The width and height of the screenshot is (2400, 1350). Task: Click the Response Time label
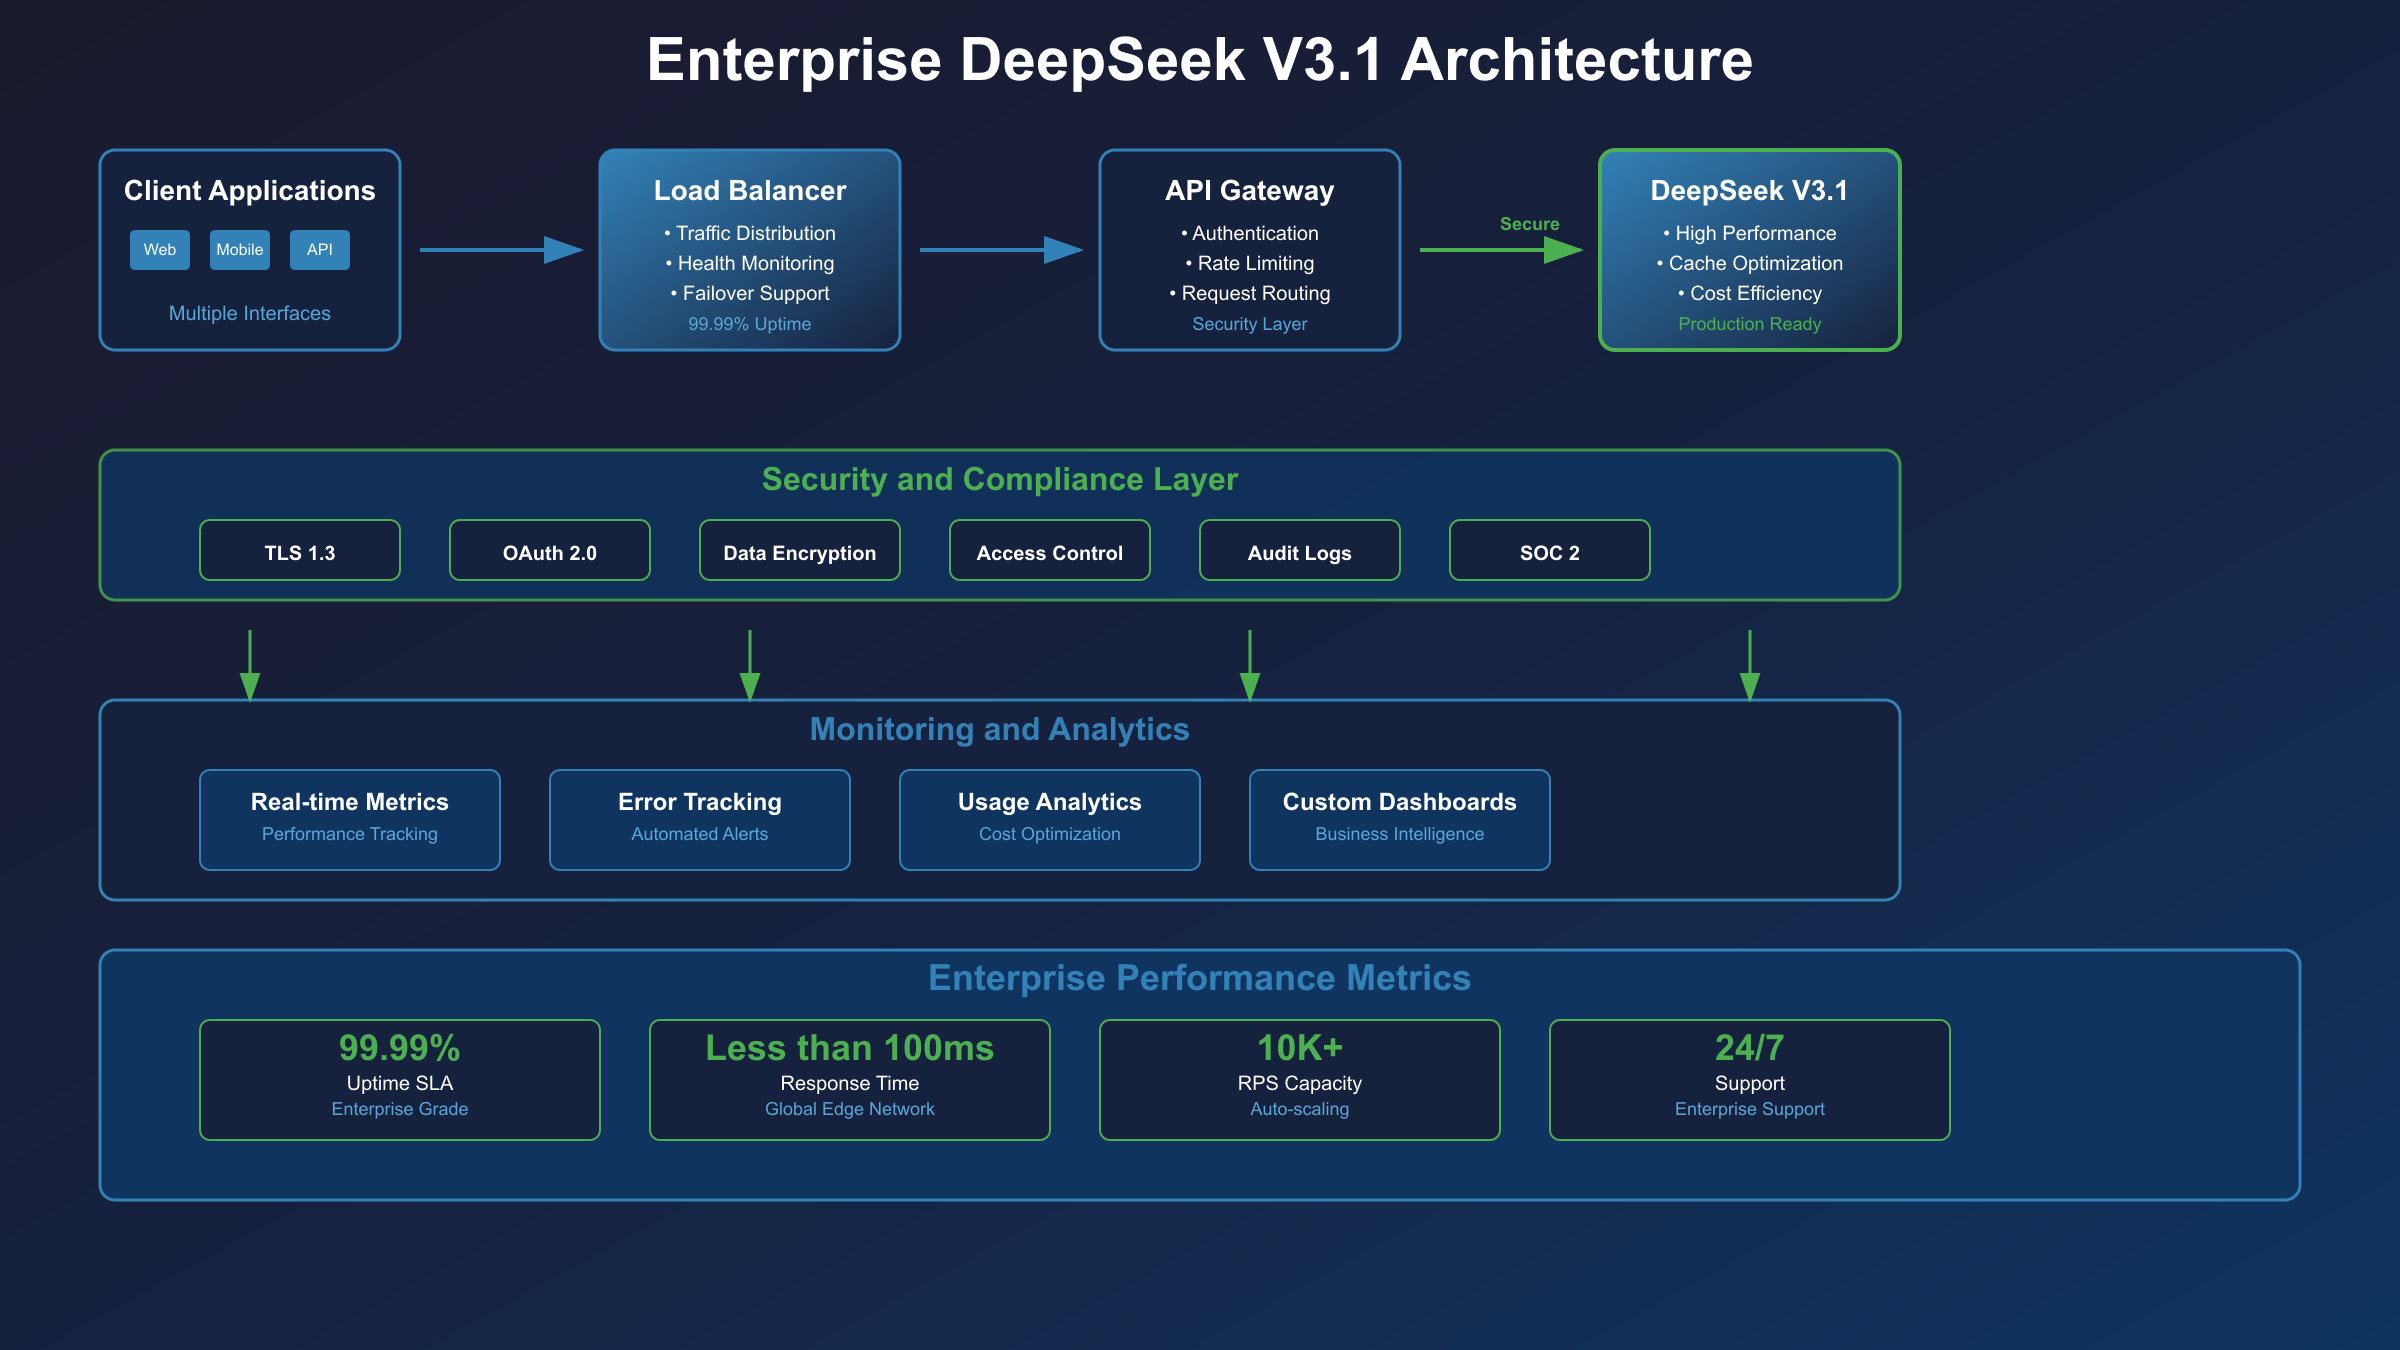850,1083
